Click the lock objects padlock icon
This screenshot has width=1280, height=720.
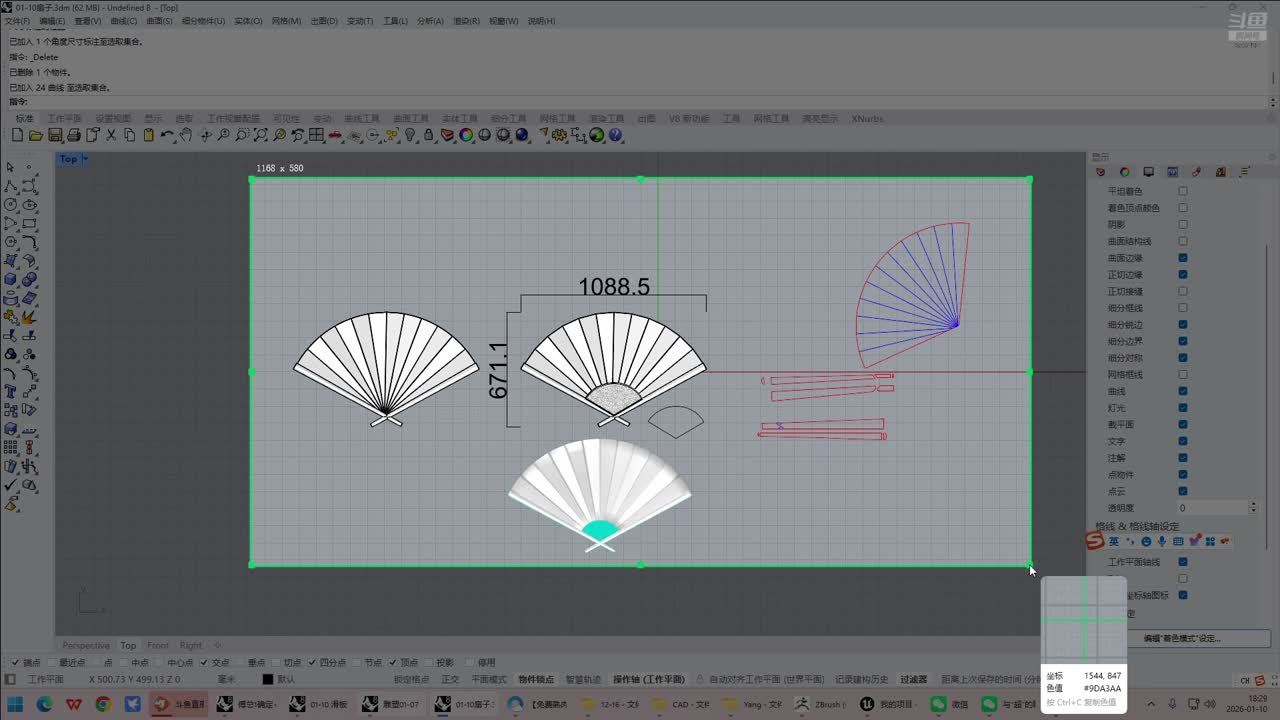tap(428, 135)
